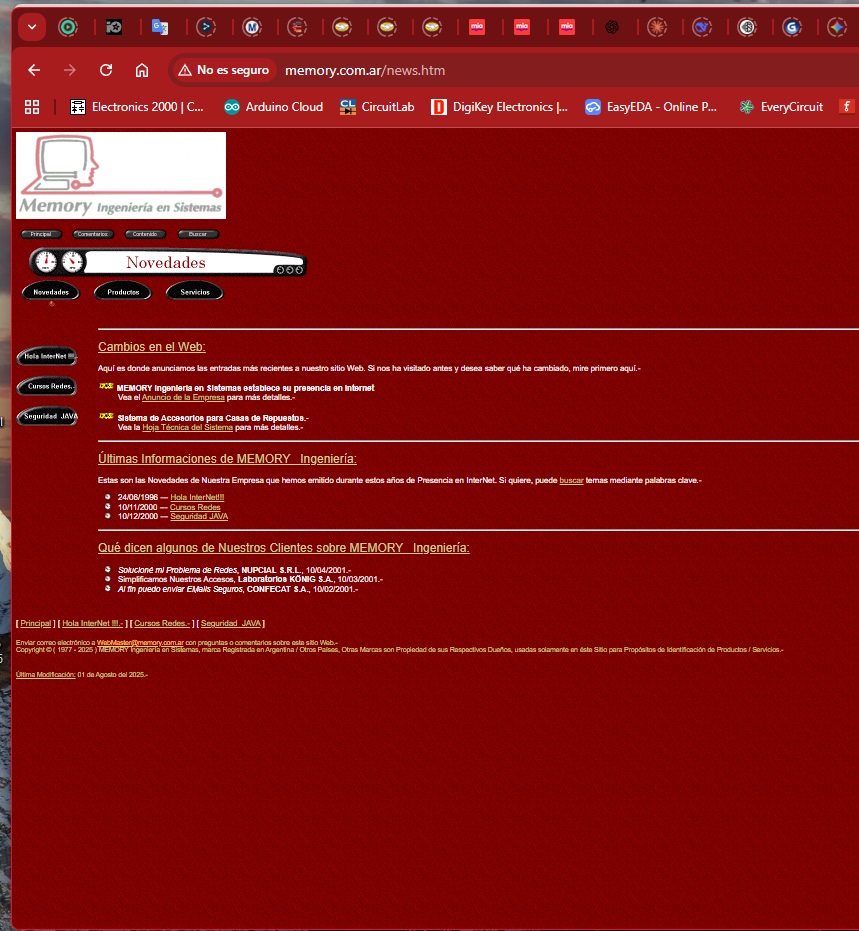Reload the page with the refresh icon
The image size is (859, 931).
105,70
